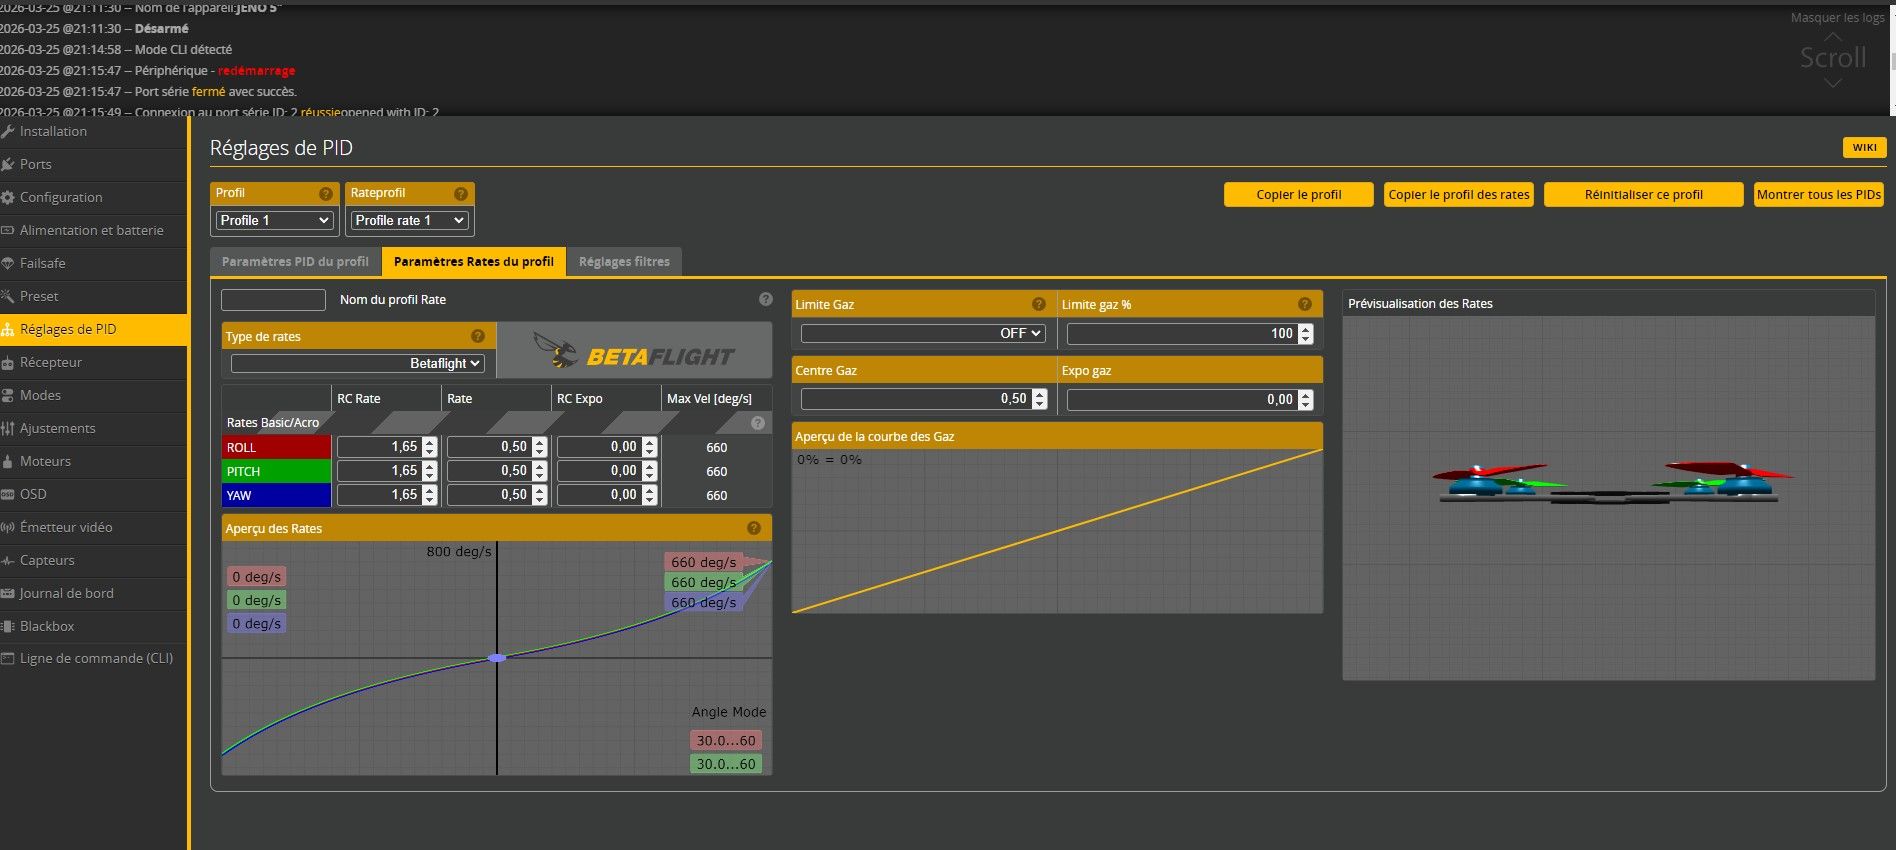Open the Limite Gaz OFF dropdown
Image resolution: width=1896 pixels, height=850 pixels.
click(923, 333)
